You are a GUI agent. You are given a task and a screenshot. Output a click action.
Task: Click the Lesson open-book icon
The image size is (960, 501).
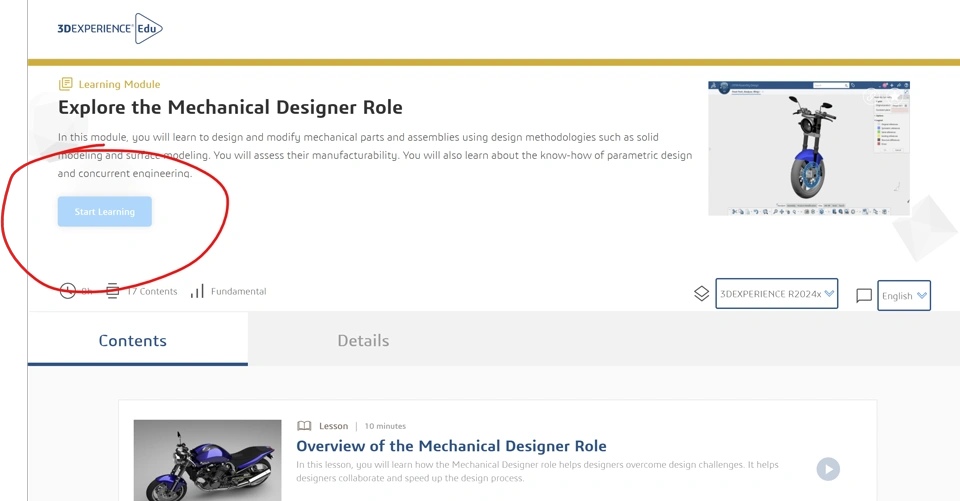click(304, 426)
